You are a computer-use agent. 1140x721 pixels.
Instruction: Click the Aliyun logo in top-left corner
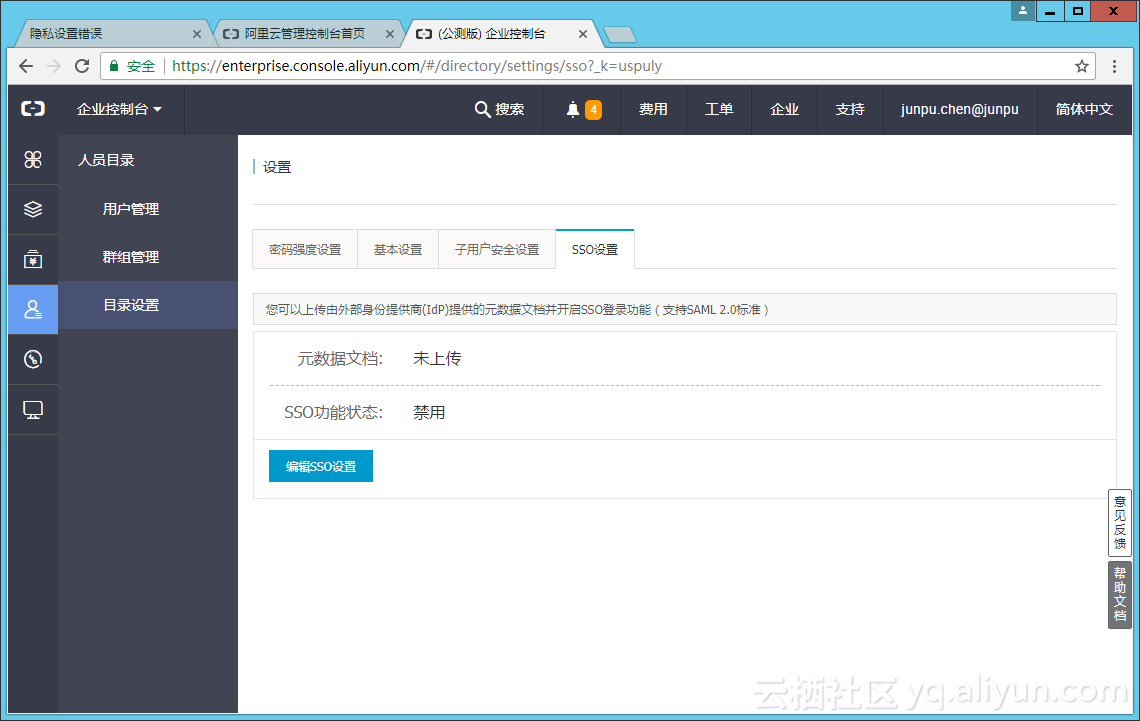coord(32,110)
